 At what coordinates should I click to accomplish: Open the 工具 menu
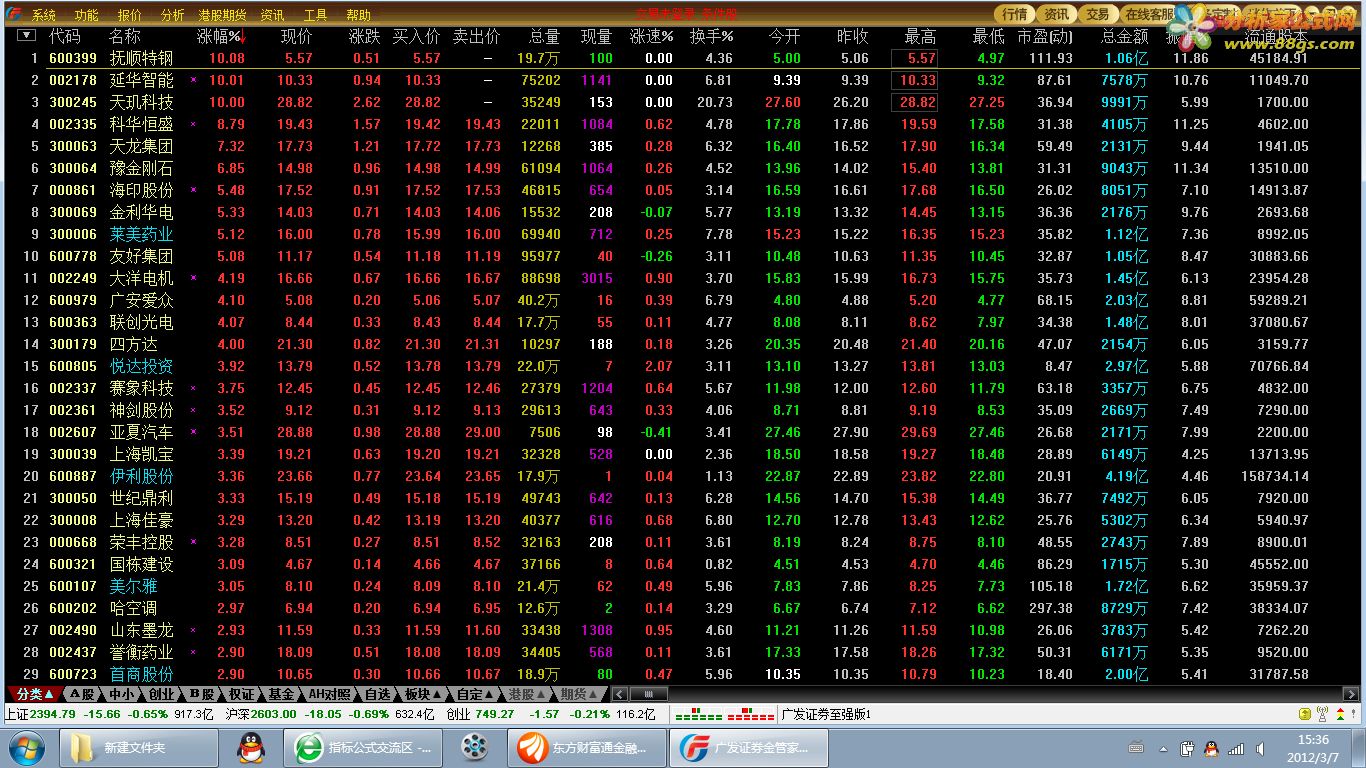click(x=315, y=15)
